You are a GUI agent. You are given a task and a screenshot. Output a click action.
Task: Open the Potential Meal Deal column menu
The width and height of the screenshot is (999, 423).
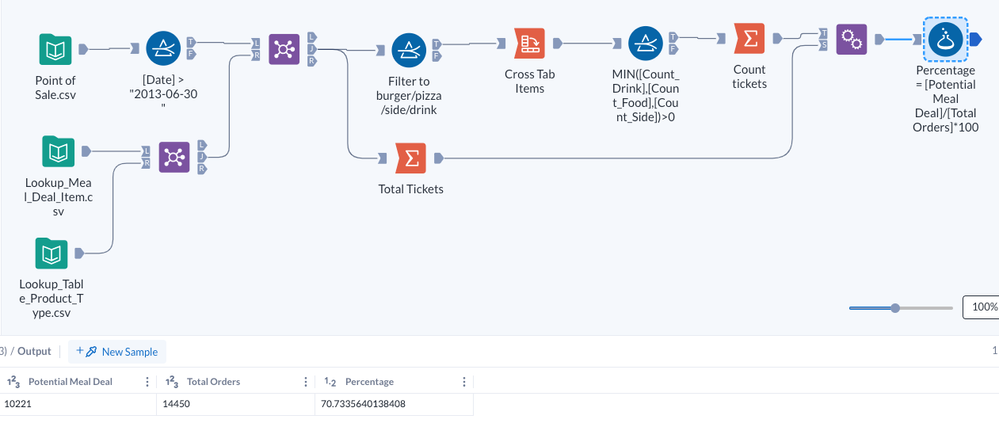coord(147,382)
